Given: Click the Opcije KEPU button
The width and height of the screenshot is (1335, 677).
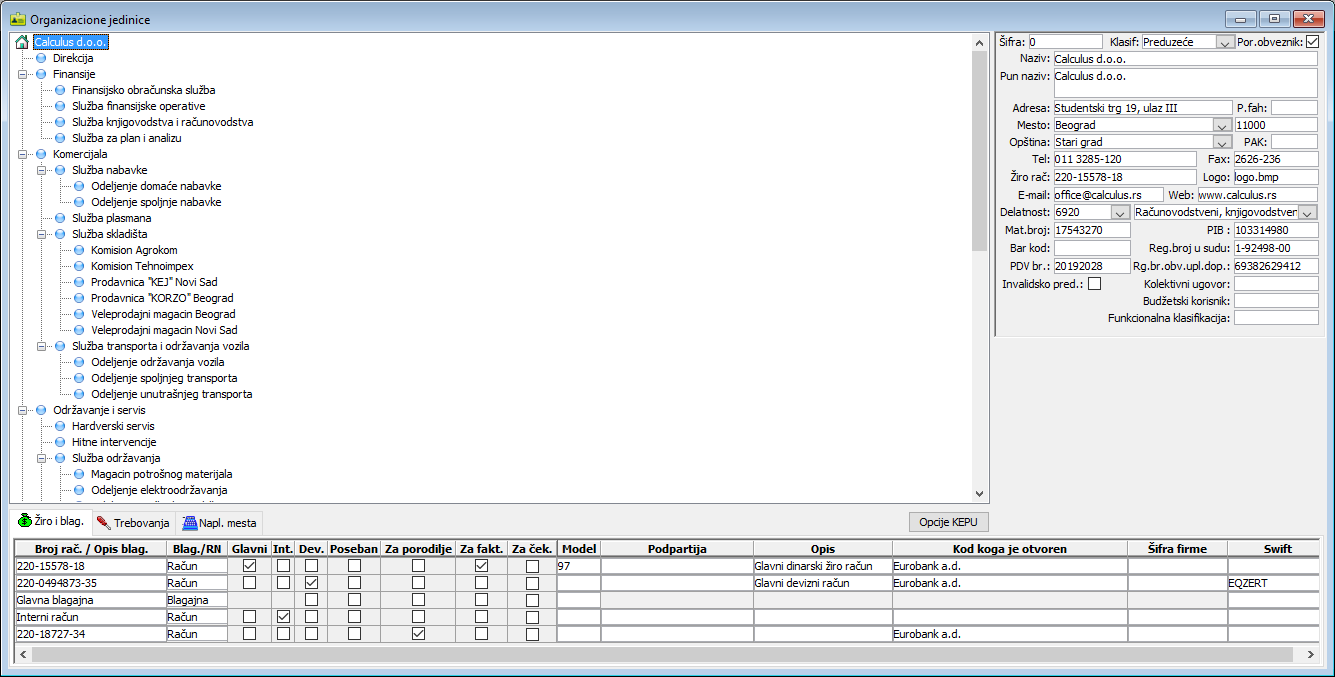Looking at the screenshot, I should coord(949,522).
